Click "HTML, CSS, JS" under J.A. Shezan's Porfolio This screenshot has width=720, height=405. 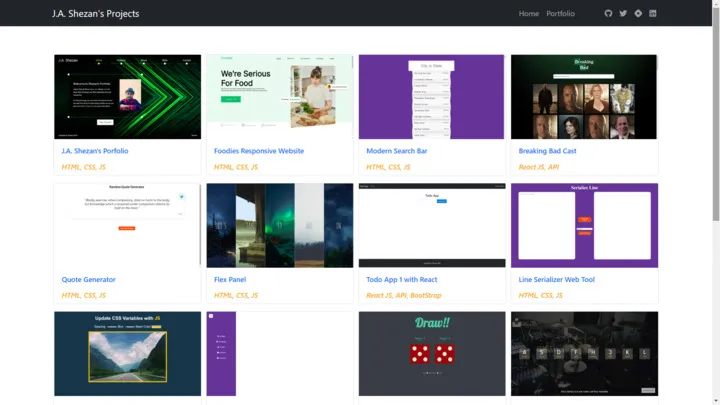[84, 167]
